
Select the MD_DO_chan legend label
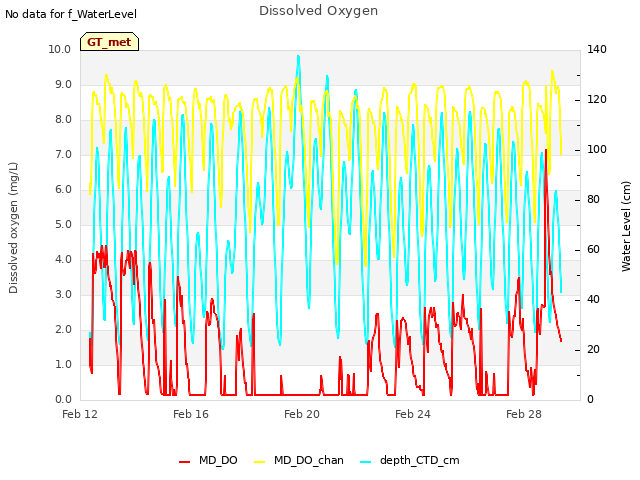click(309, 460)
